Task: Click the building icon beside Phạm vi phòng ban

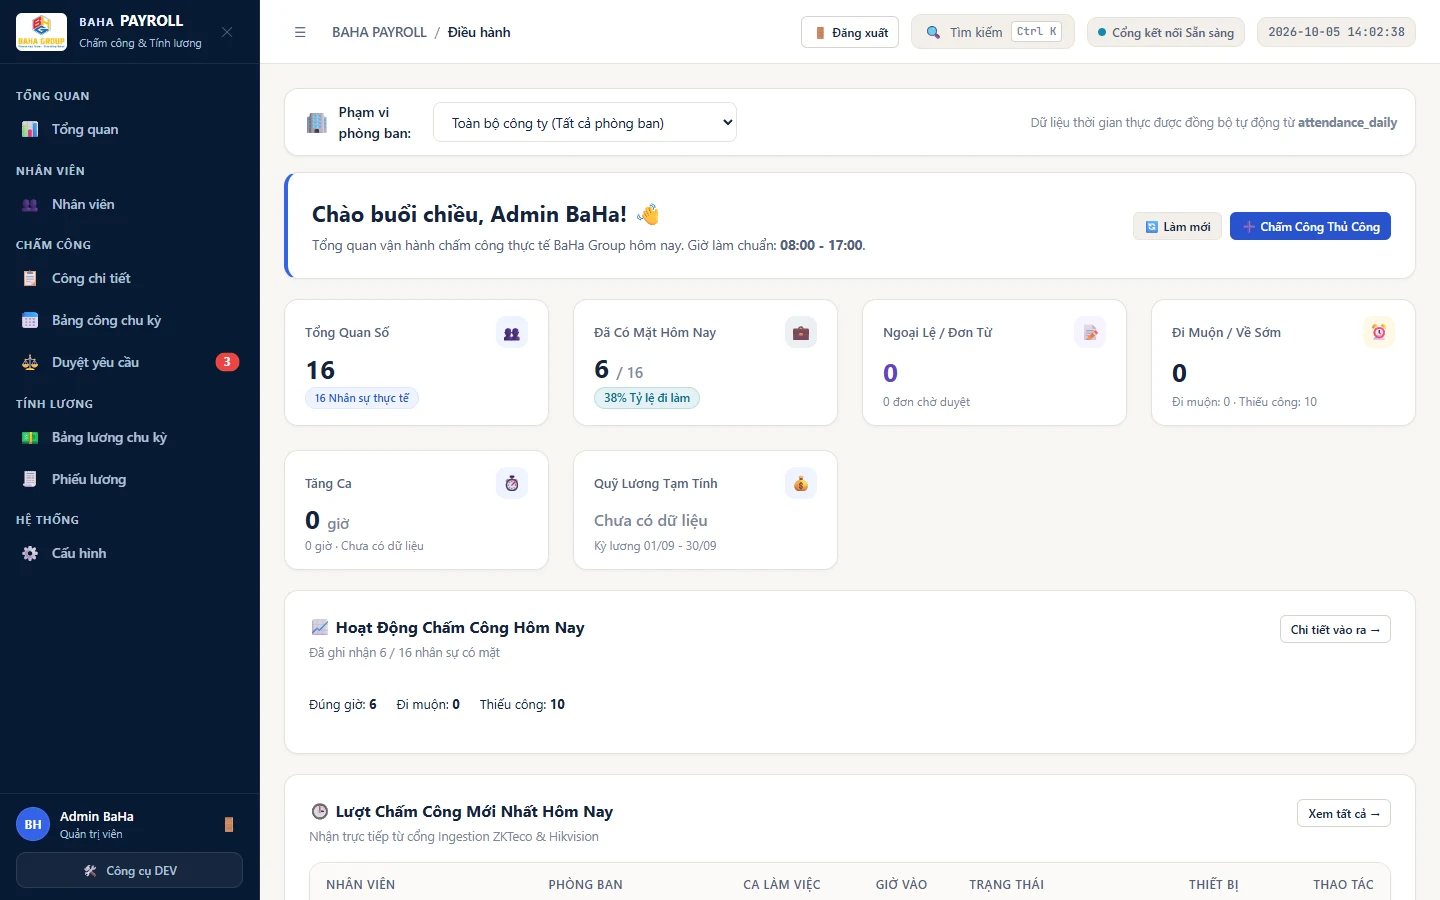Action: 316,123
